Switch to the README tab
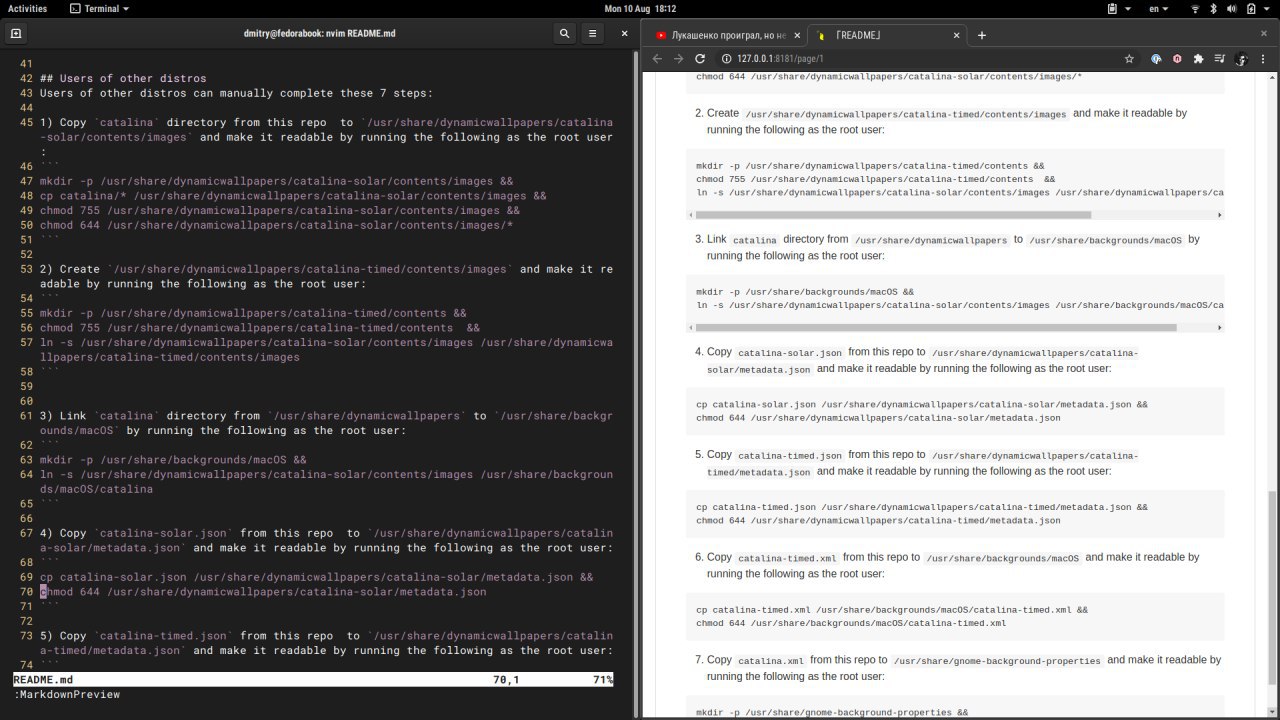 pos(888,35)
